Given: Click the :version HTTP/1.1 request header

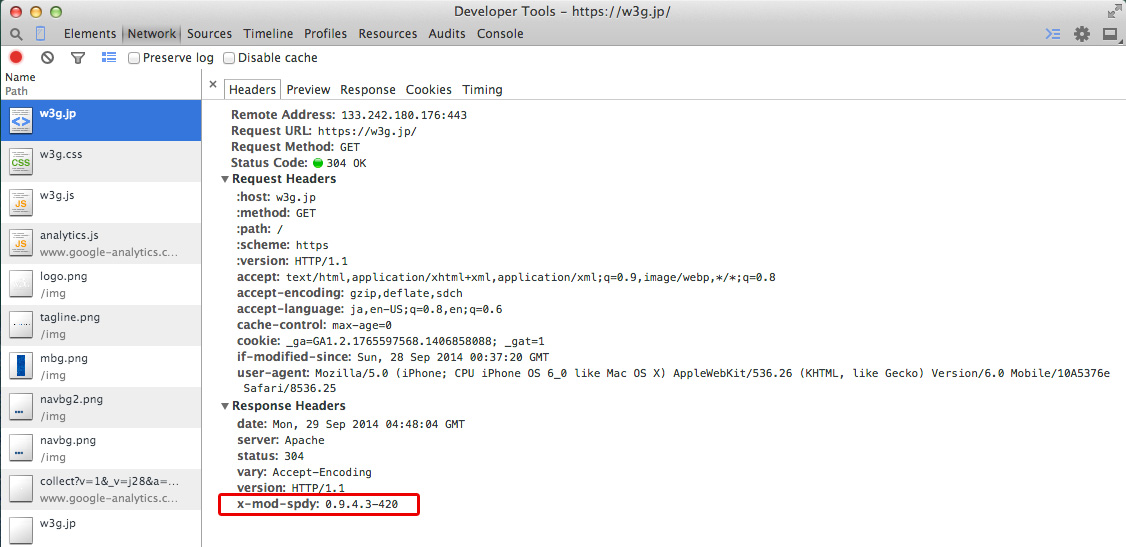Looking at the screenshot, I should [x=292, y=261].
